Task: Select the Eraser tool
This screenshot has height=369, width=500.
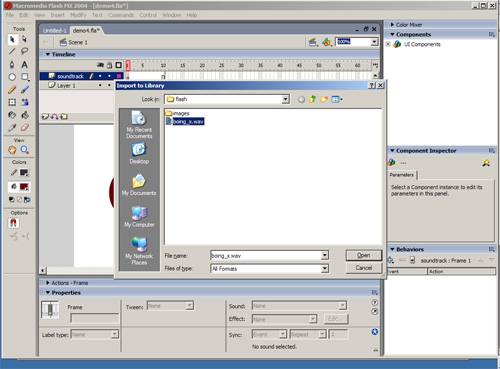Action: coord(25,128)
